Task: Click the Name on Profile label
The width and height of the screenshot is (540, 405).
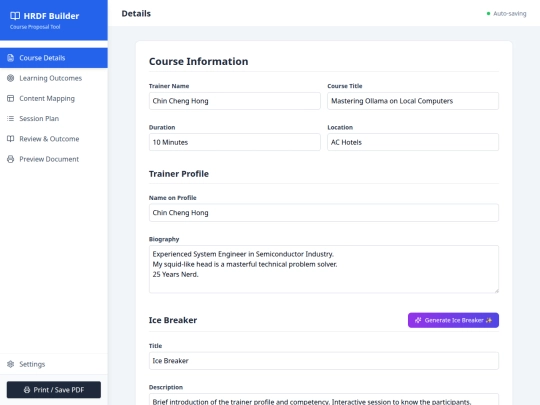Action: pos(173,198)
